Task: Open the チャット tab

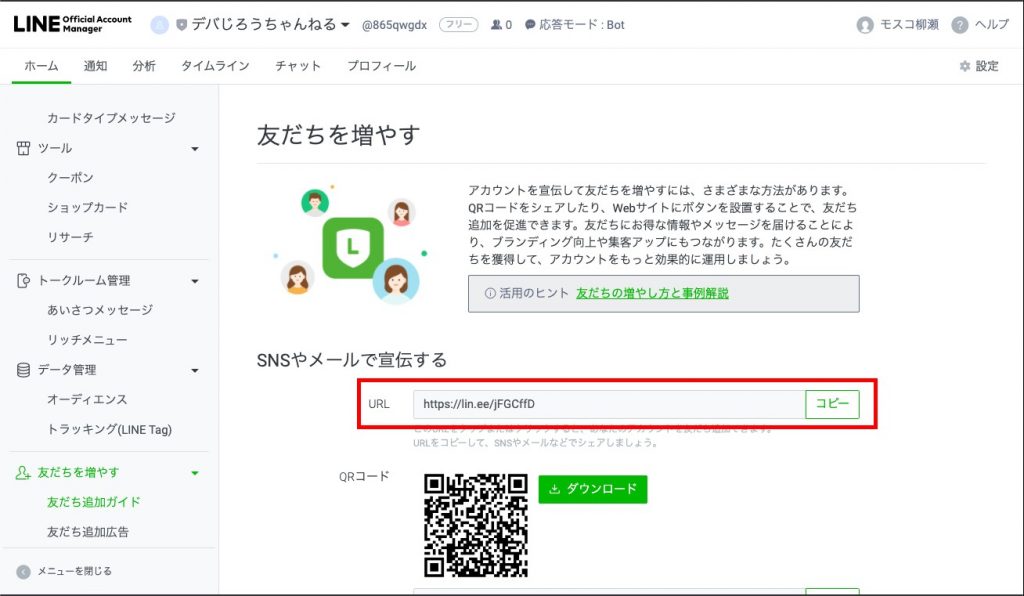Action: coord(298,66)
